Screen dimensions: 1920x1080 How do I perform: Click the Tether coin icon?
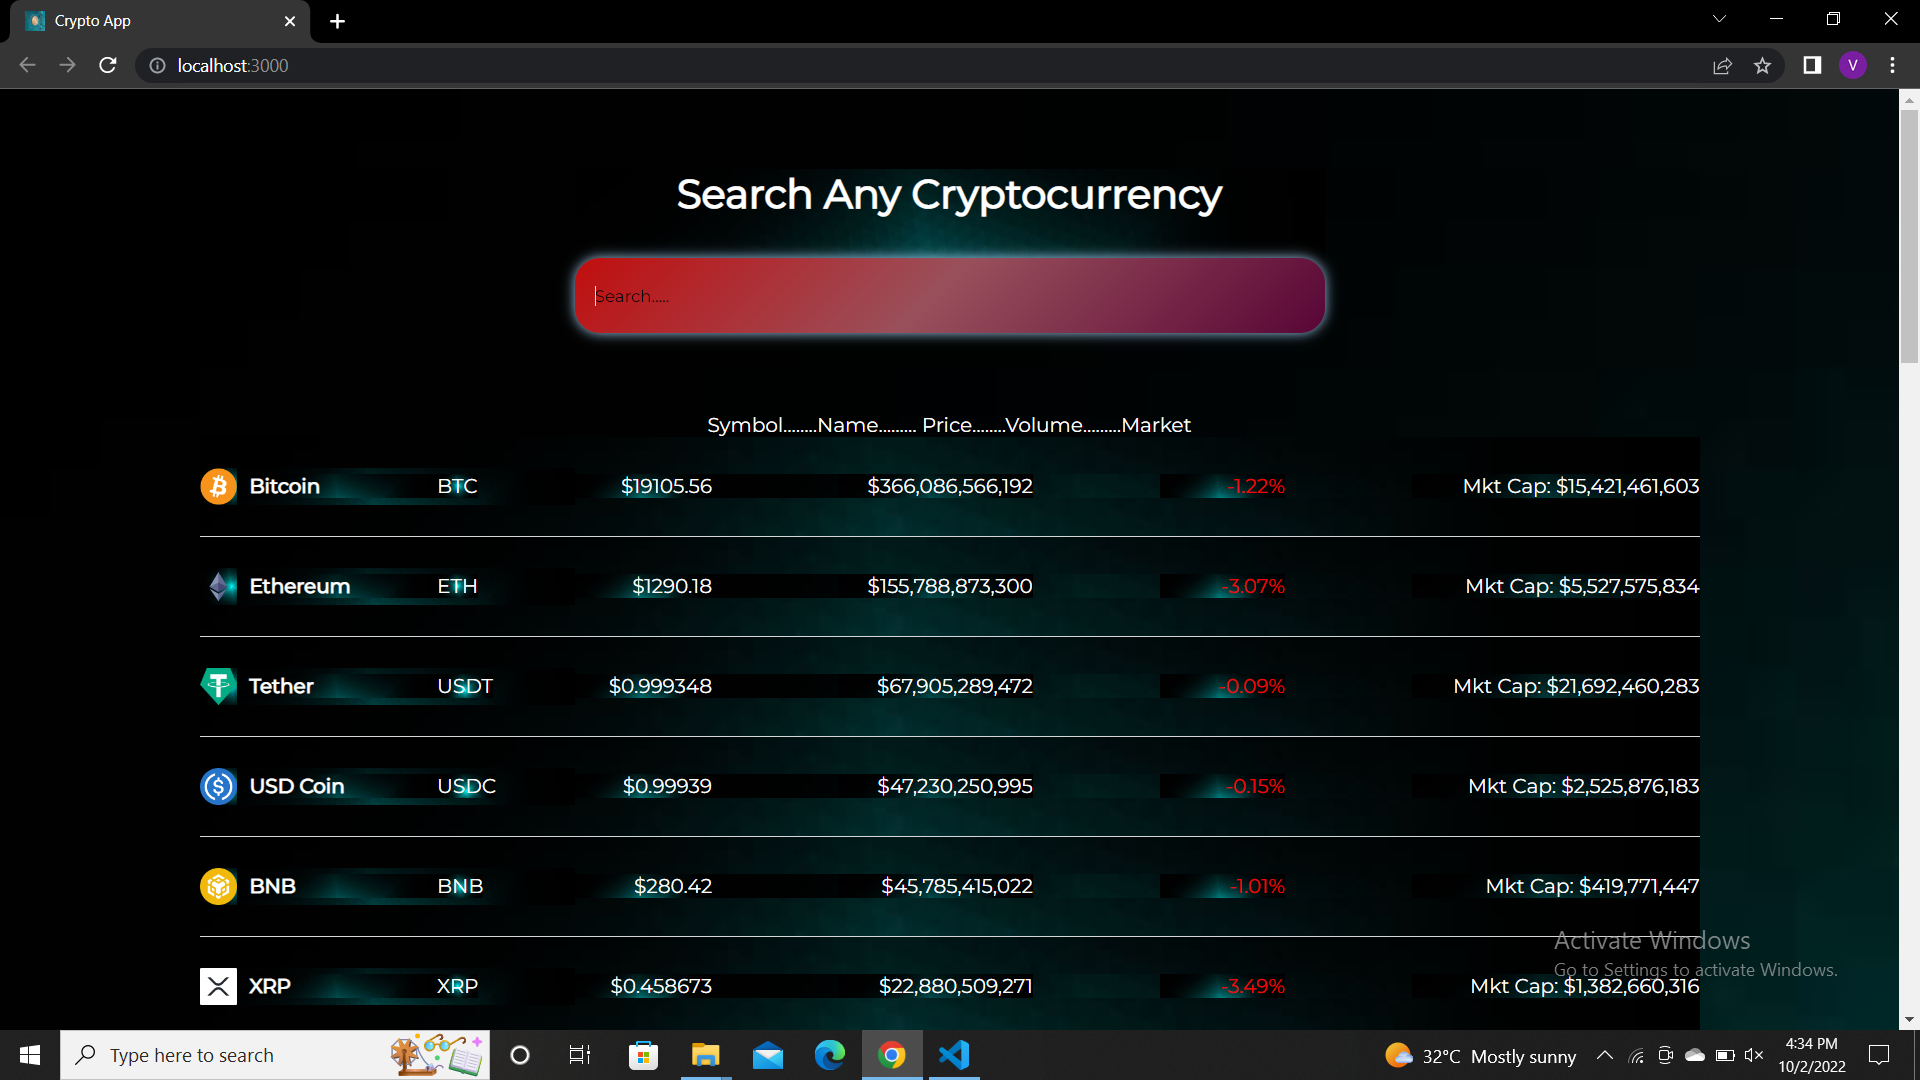pyautogui.click(x=218, y=686)
